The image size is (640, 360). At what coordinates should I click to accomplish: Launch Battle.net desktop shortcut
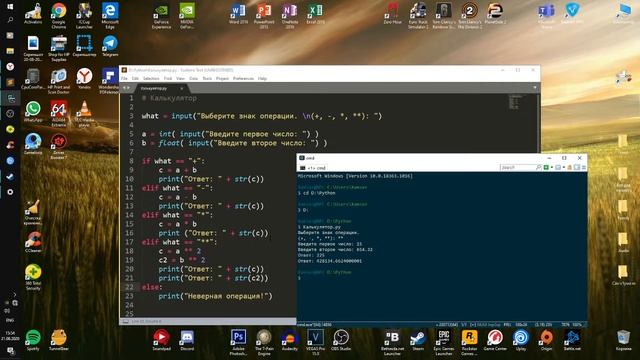(x=572, y=340)
